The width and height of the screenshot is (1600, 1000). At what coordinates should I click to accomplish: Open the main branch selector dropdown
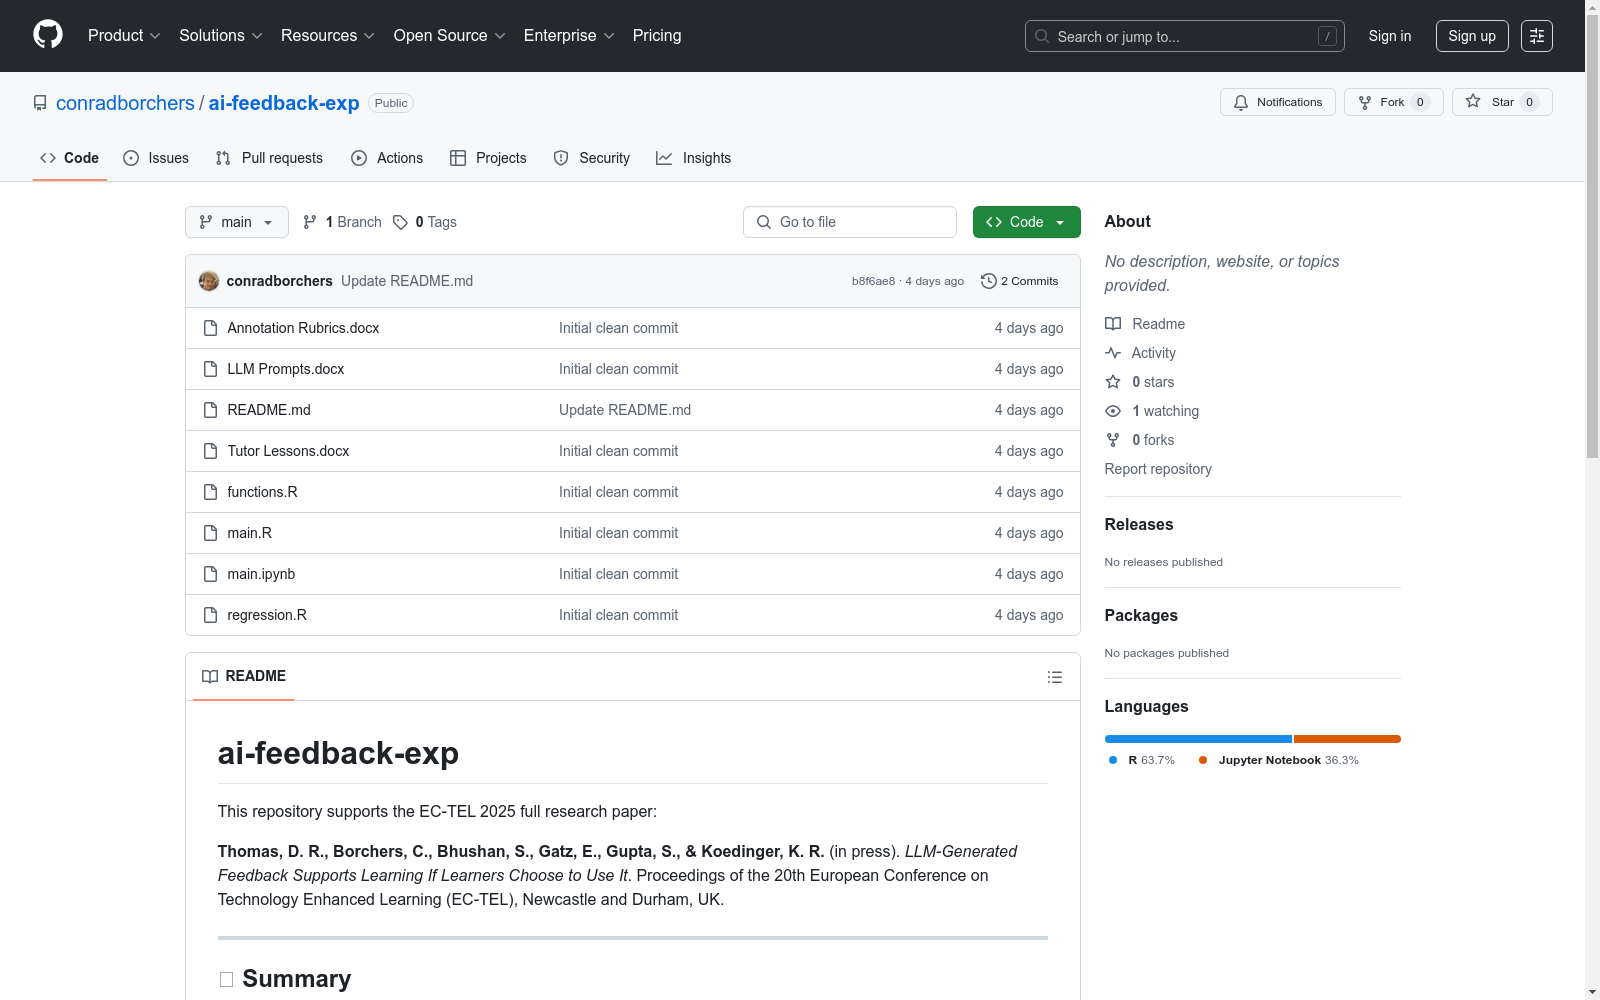coord(237,222)
